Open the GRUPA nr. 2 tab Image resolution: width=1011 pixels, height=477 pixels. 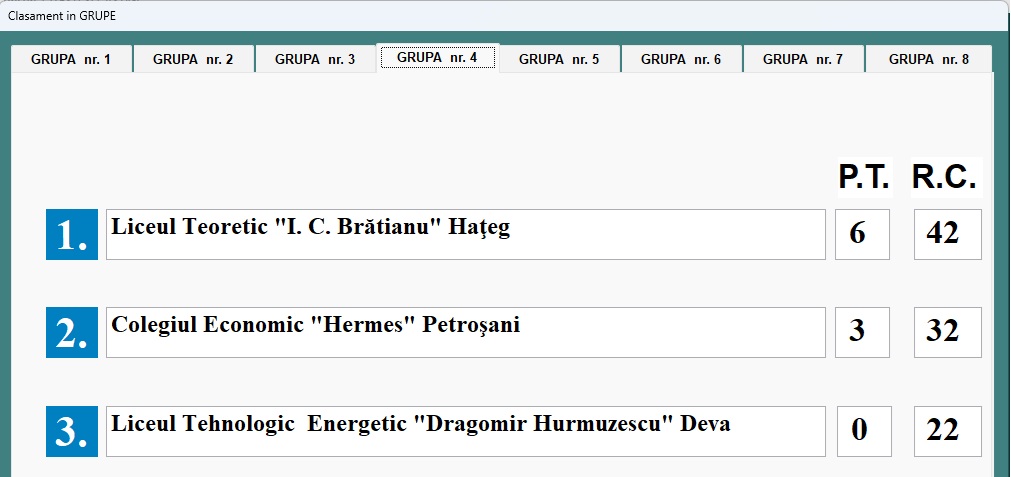tap(193, 59)
